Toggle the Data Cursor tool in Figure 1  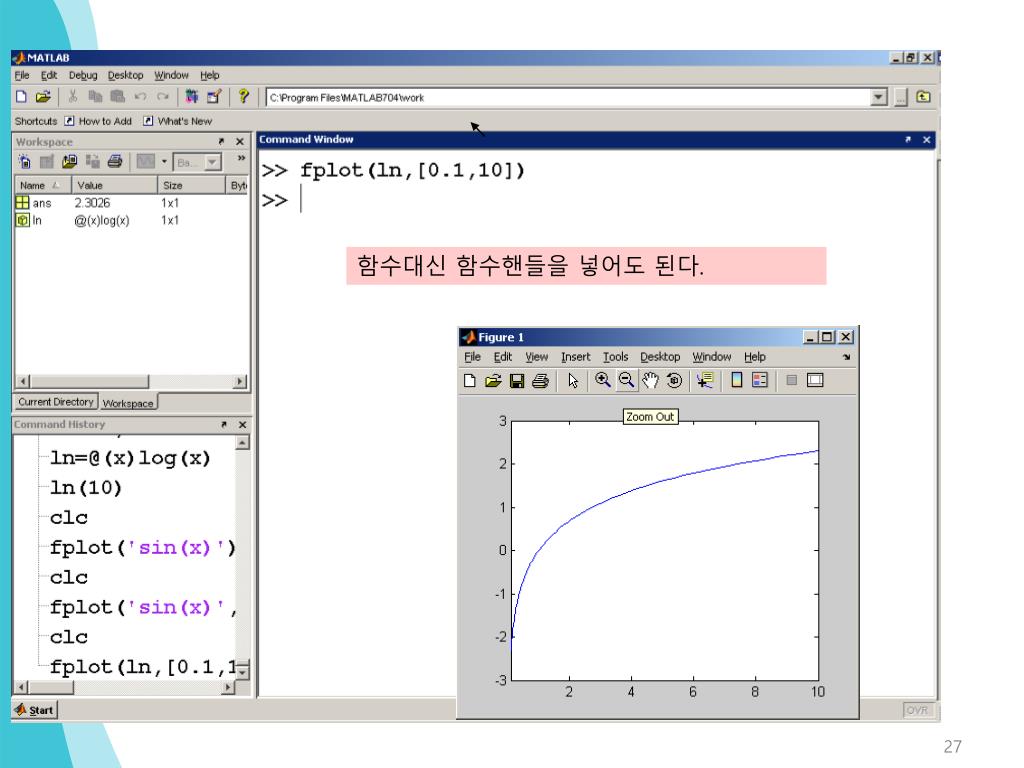[x=705, y=380]
